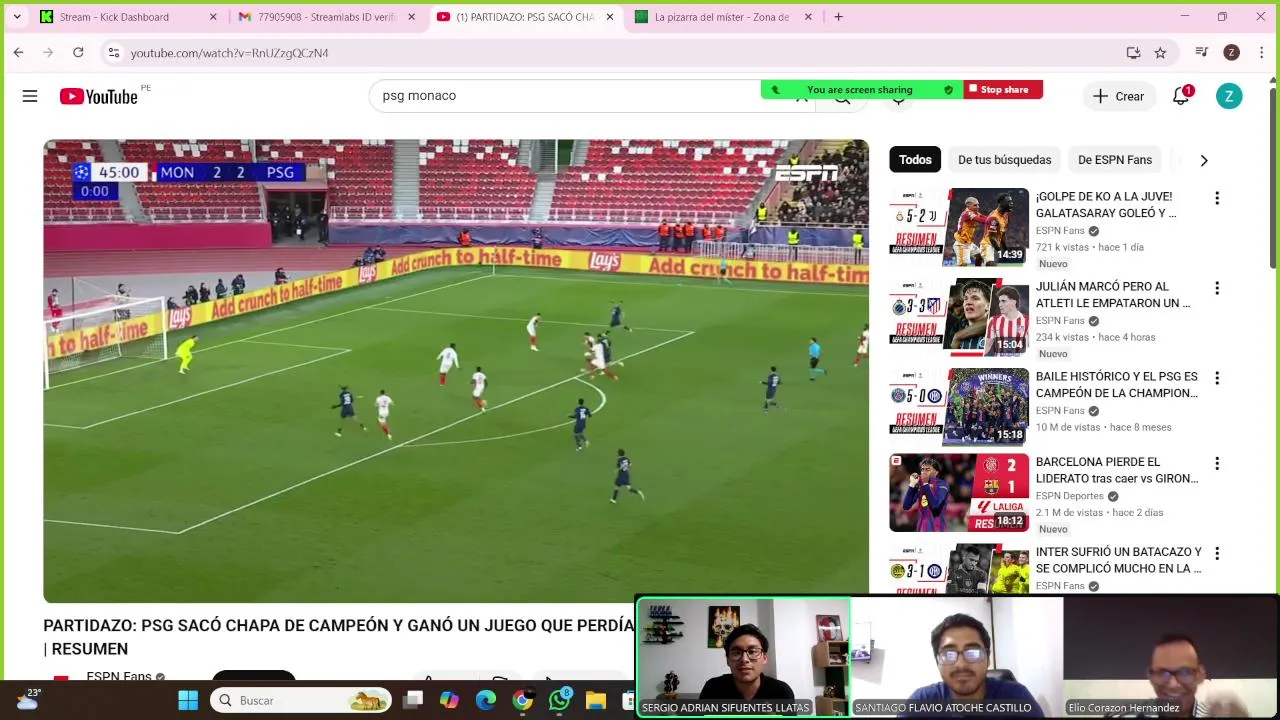
Task: Switch to Chrome on the taskbar
Action: pos(522,700)
